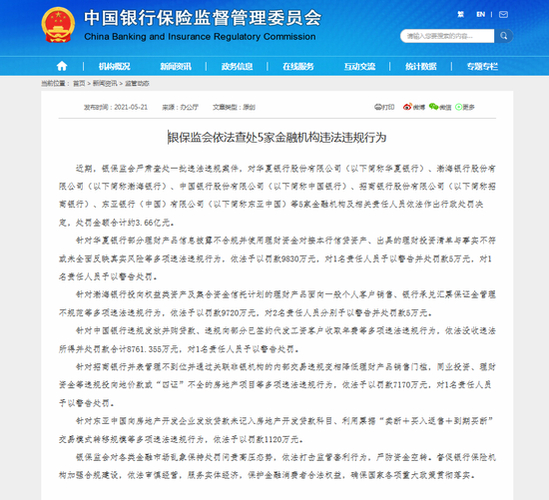
Task: Open more share options (更多)
Action: 465,107
